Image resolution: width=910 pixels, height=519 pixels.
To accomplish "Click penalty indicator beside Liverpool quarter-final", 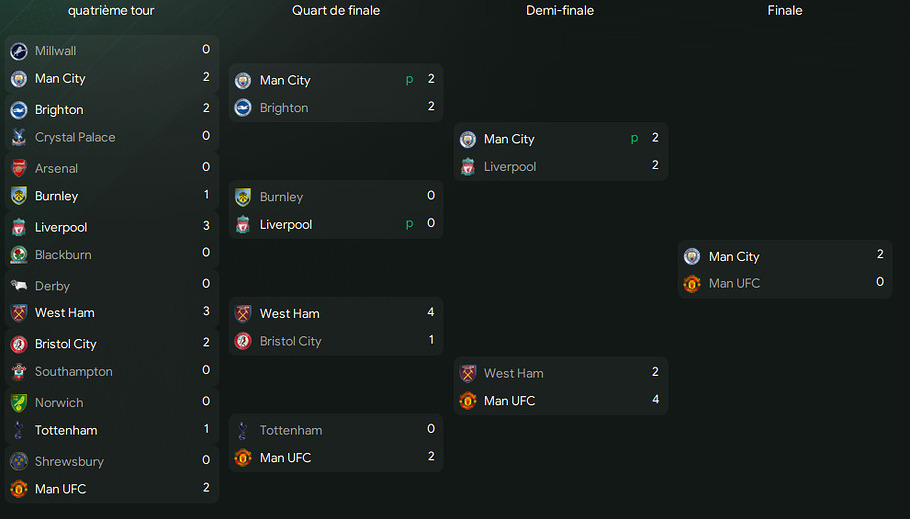I will tap(410, 224).
